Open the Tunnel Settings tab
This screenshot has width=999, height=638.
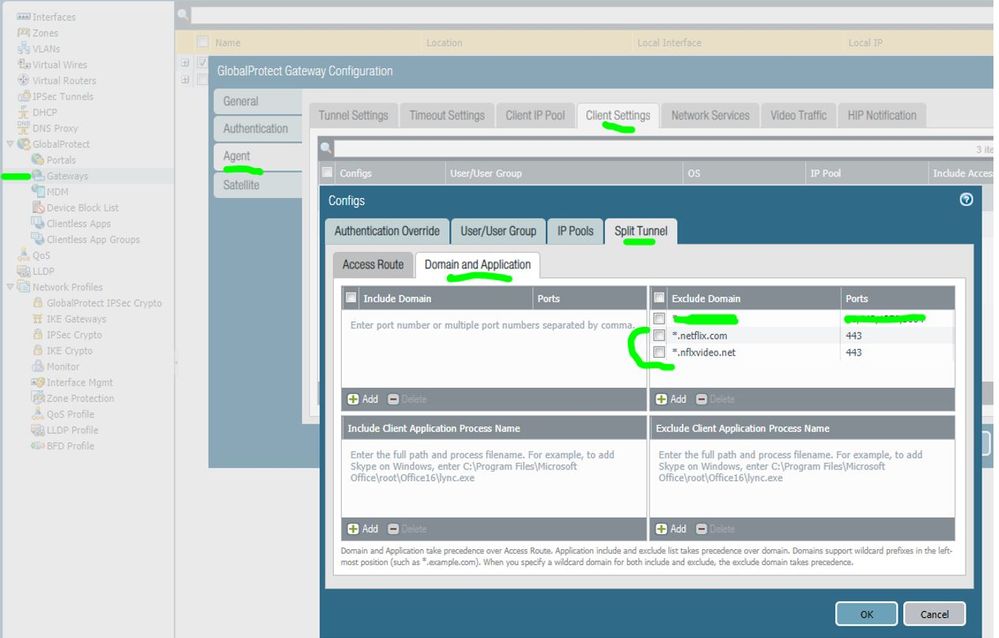coord(353,115)
